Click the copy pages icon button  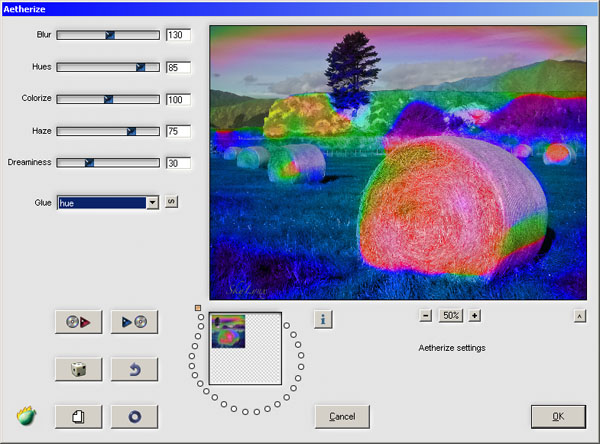click(78, 415)
